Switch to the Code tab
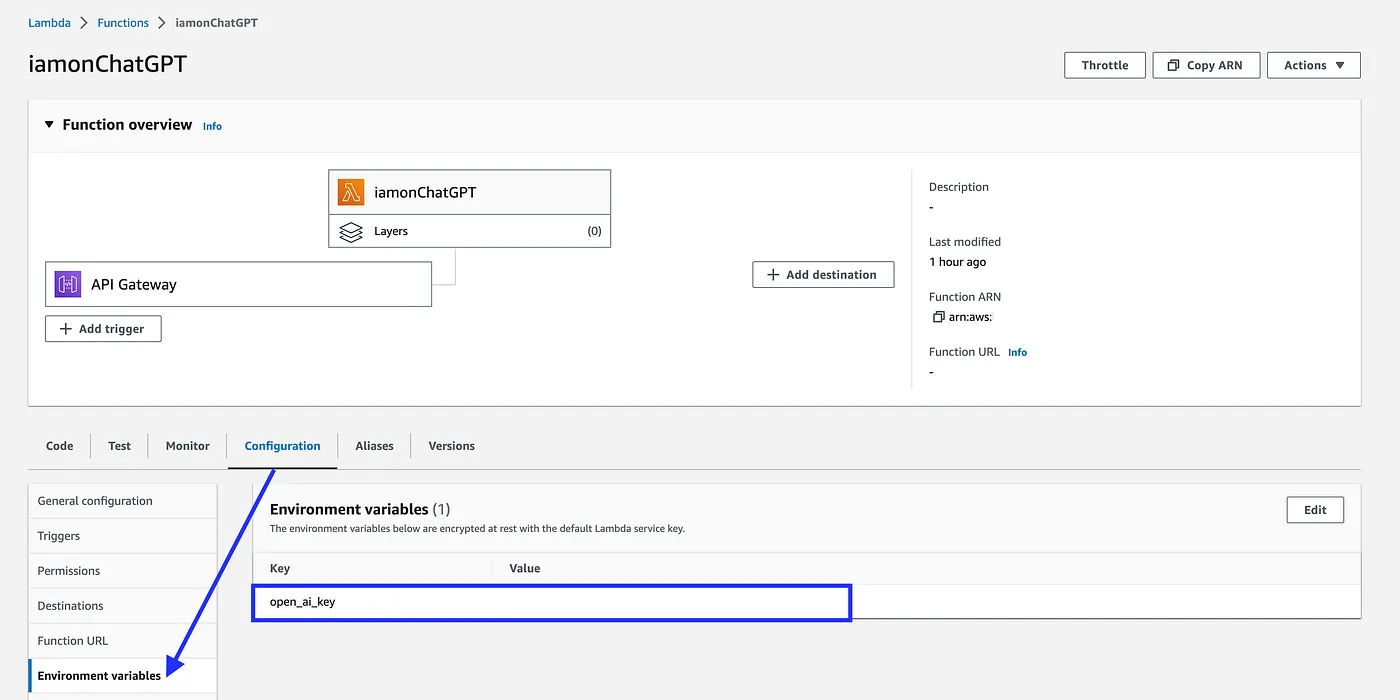This screenshot has height=700, width=1400. [x=60, y=446]
